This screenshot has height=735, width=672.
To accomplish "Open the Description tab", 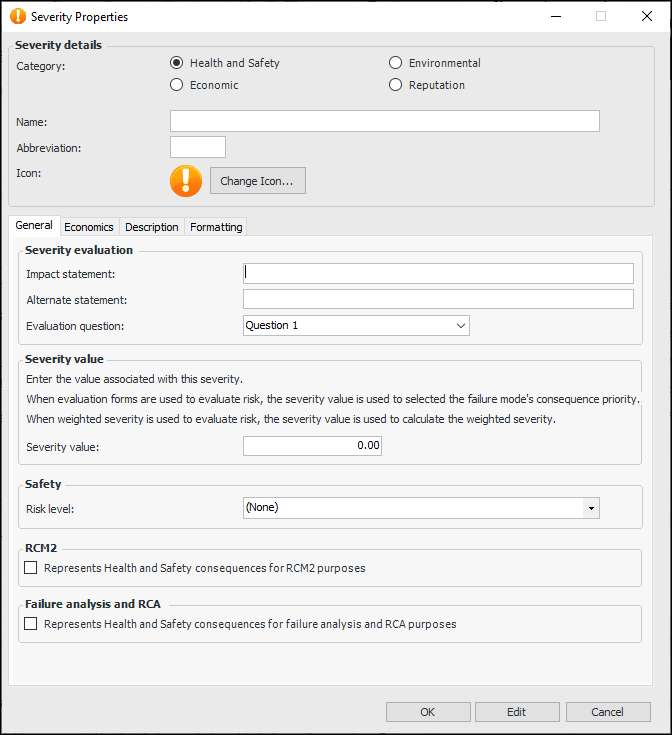I will (152, 227).
